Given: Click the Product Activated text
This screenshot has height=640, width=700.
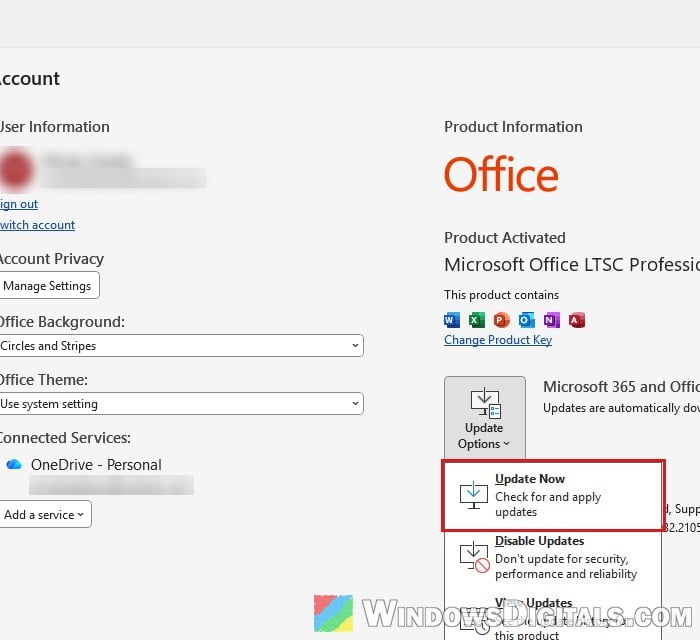Looking at the screenshot, I should click(x=505, y=238).
